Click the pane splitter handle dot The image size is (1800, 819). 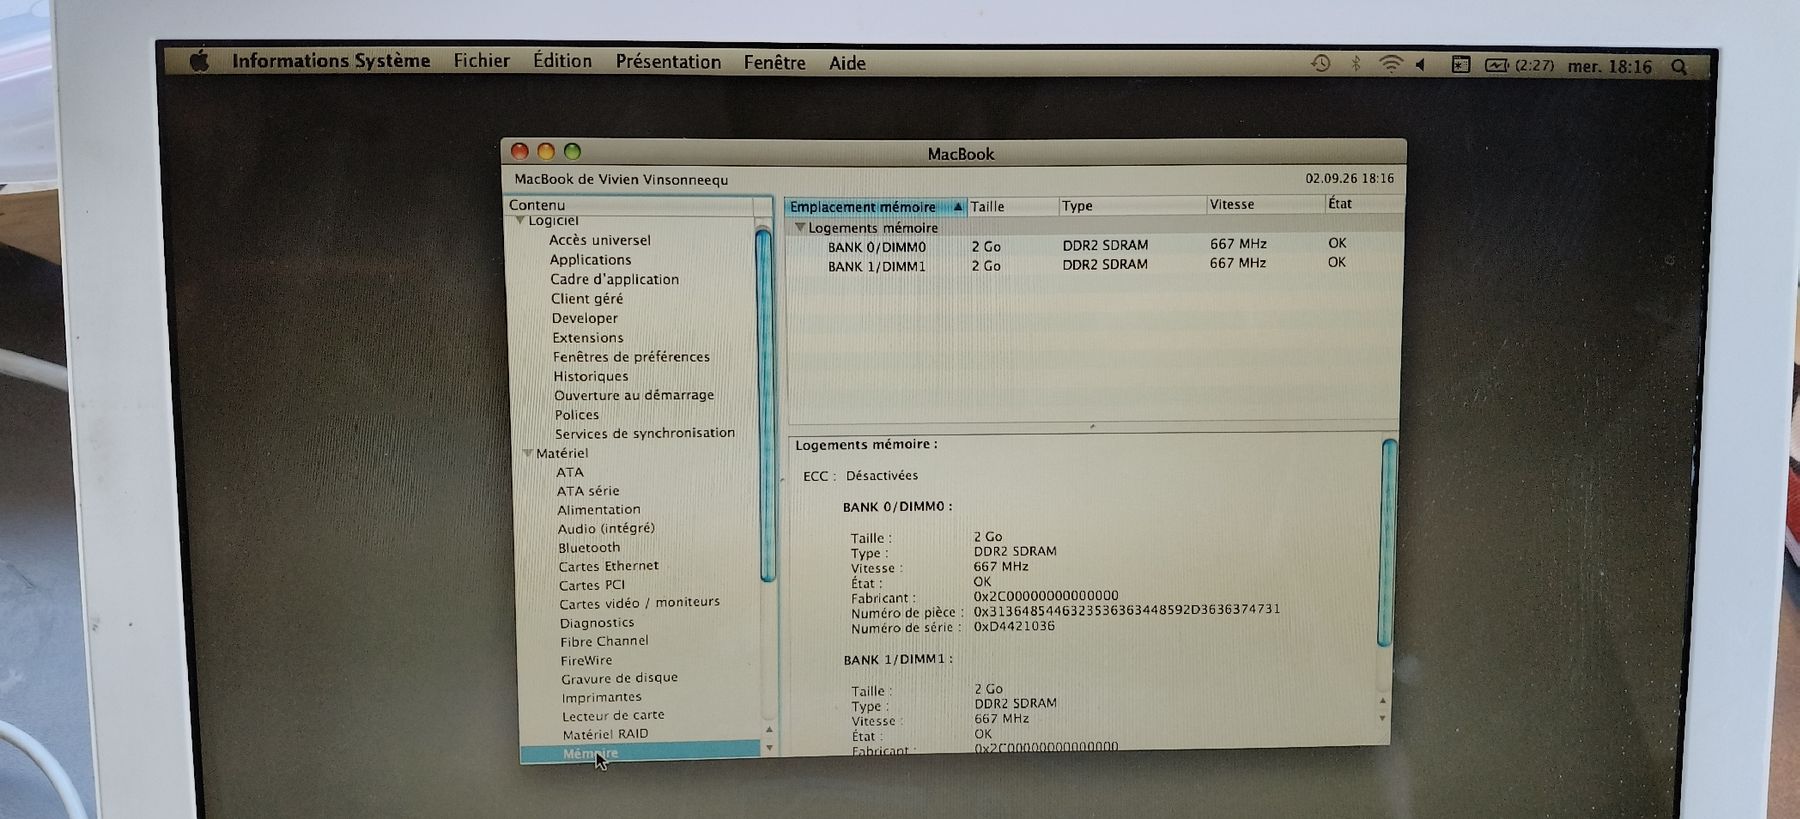click(1092, 426)
